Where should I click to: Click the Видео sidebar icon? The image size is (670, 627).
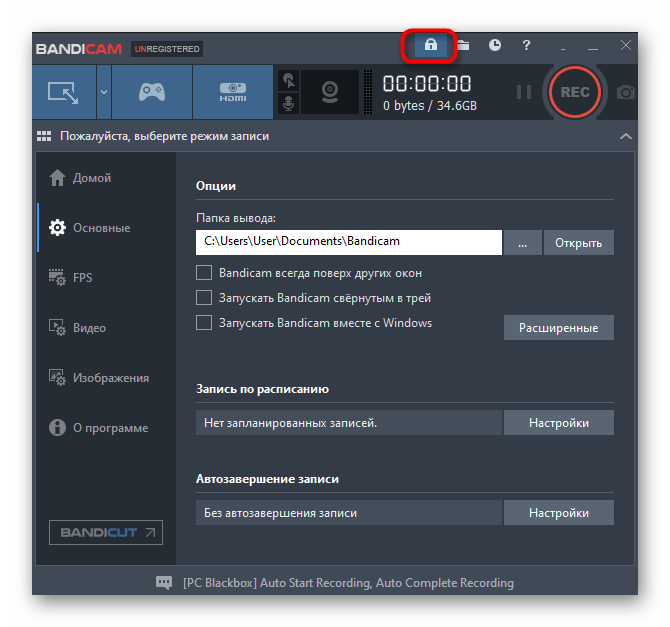click(57, 328)
